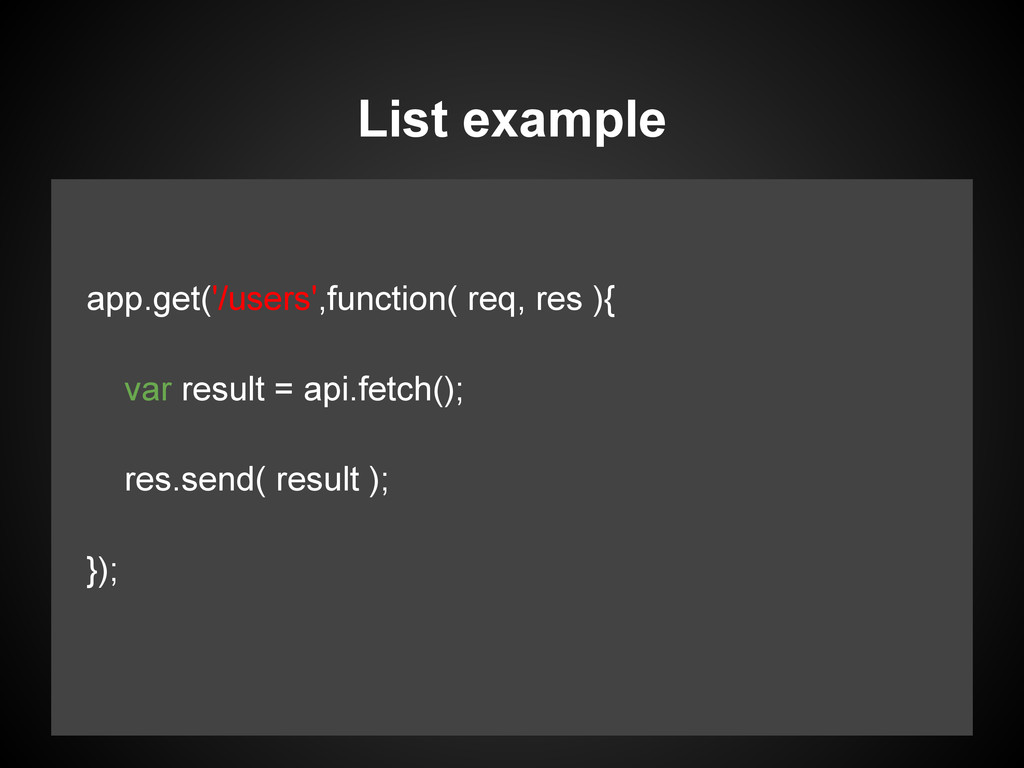Click the equals sign in assignment line

click(283, 390)
